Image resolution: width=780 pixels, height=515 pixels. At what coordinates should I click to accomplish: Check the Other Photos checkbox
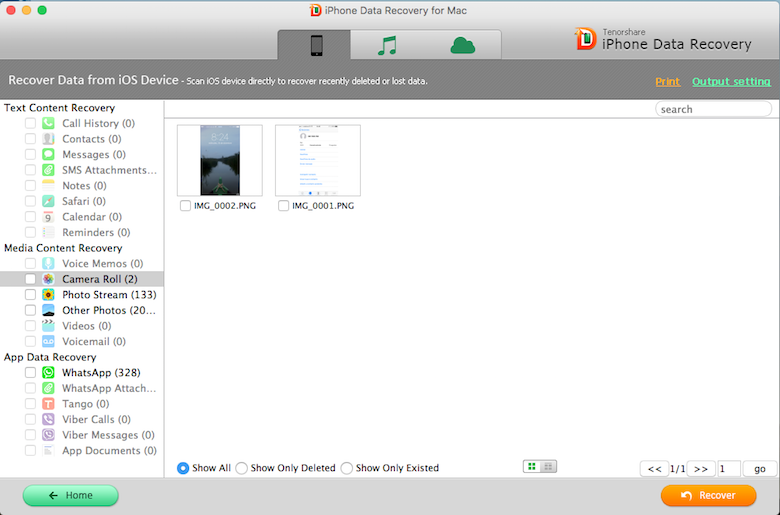[x=30, y=310]
